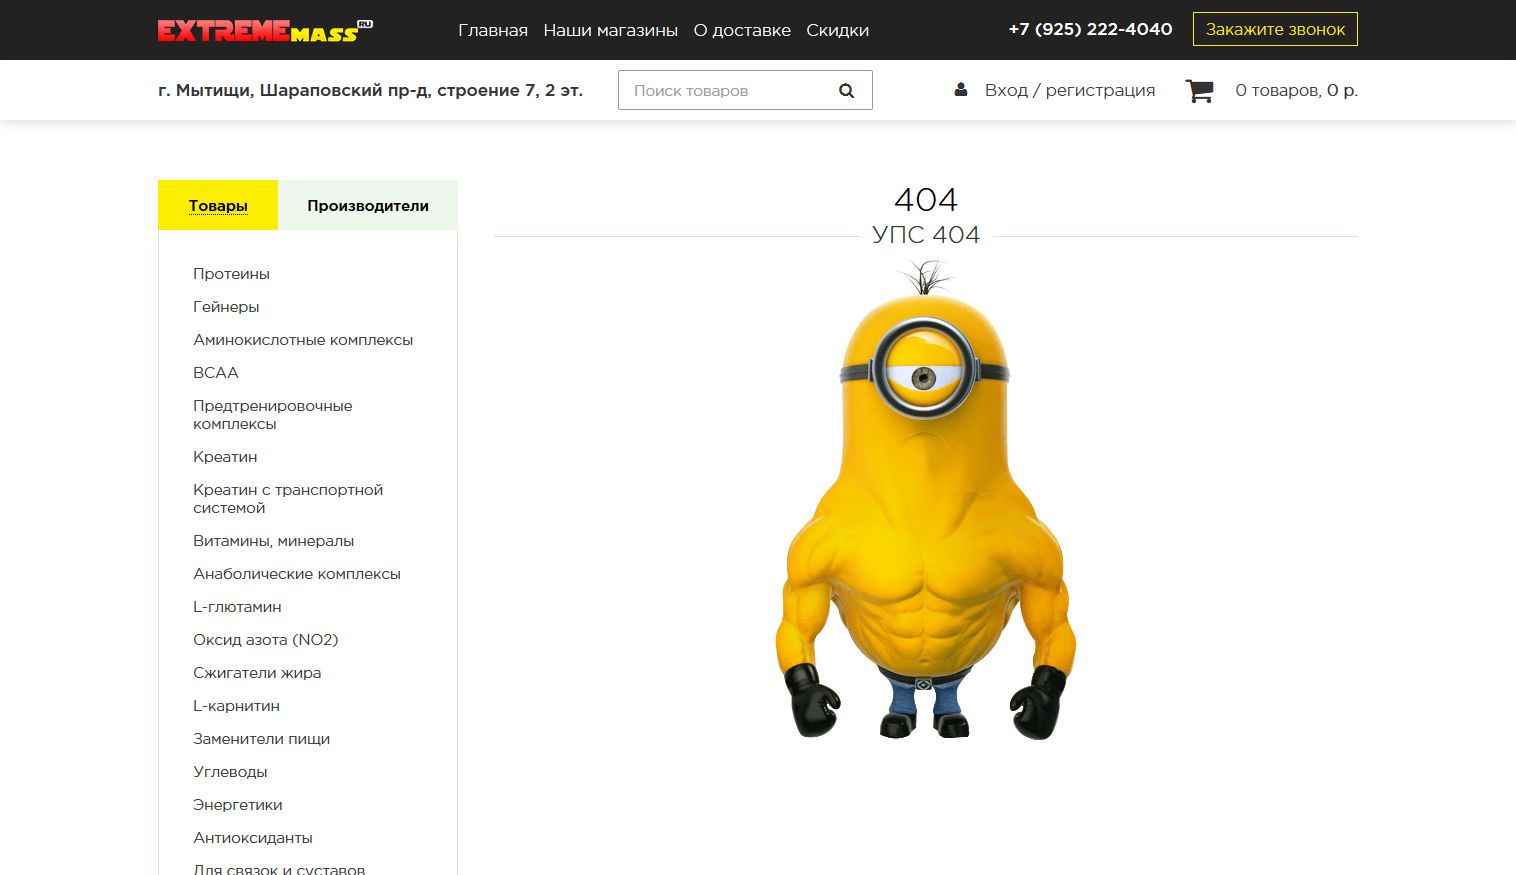Viewport: 1516px width, 875px height.
Task: Click the phone number +7 (925) 222-4040
Action: (1090, 29)
